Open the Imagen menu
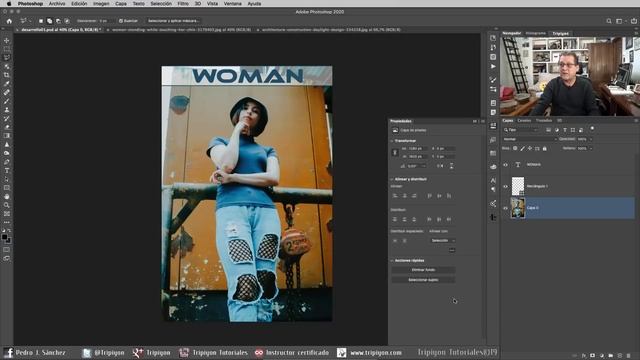Viewport: 640px width, 360px height. (x=101, y=3)
